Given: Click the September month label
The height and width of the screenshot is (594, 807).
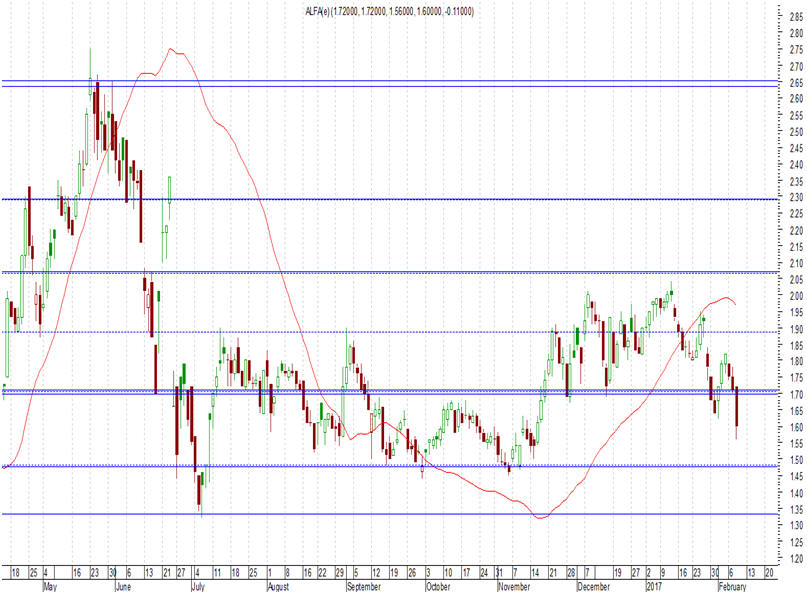Looking at the screenshot, I should click(364, 587).
